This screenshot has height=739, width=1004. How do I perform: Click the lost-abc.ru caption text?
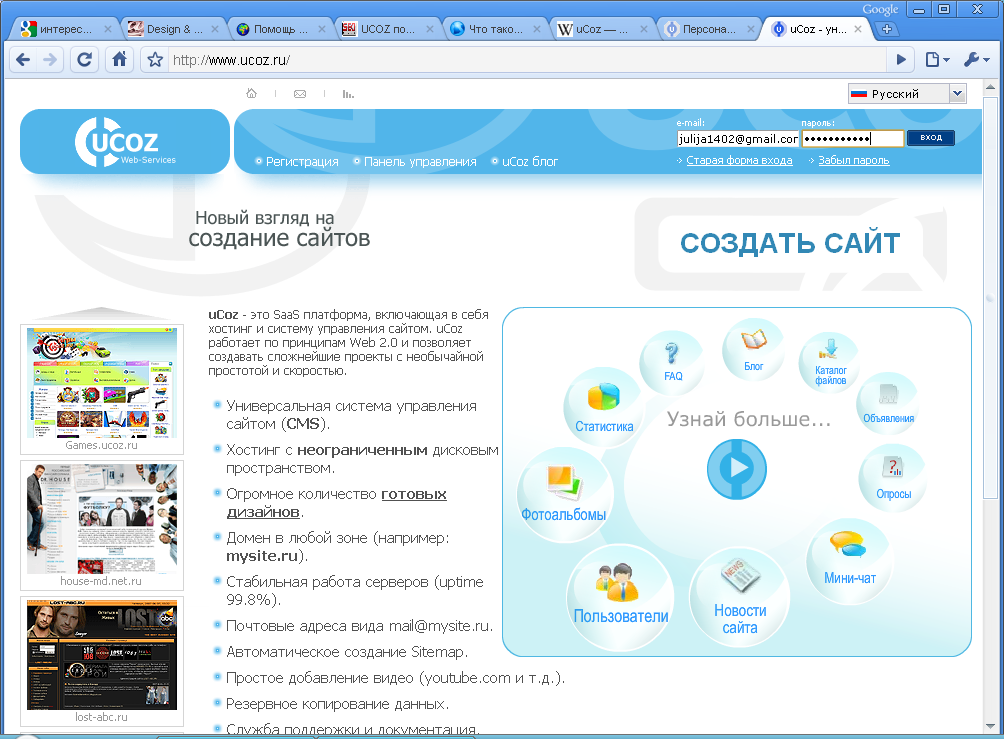click(x=101, y=717)
